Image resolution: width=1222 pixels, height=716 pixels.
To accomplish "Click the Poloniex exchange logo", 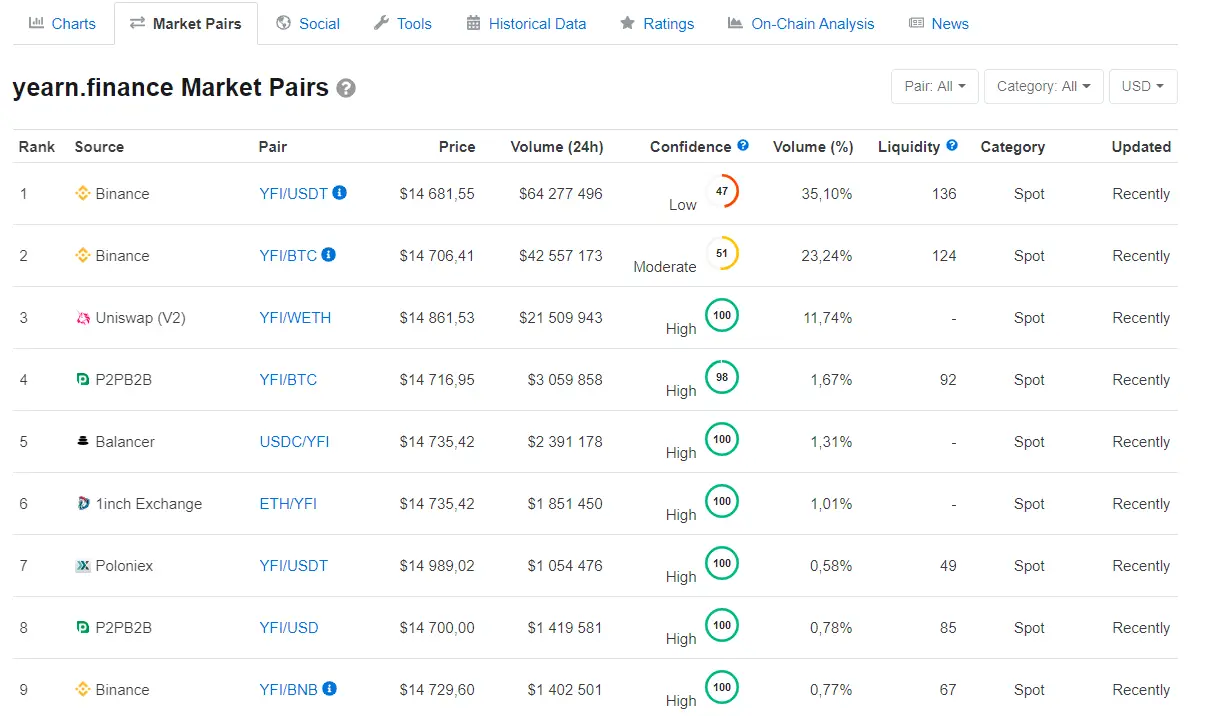I will (83, 566).
